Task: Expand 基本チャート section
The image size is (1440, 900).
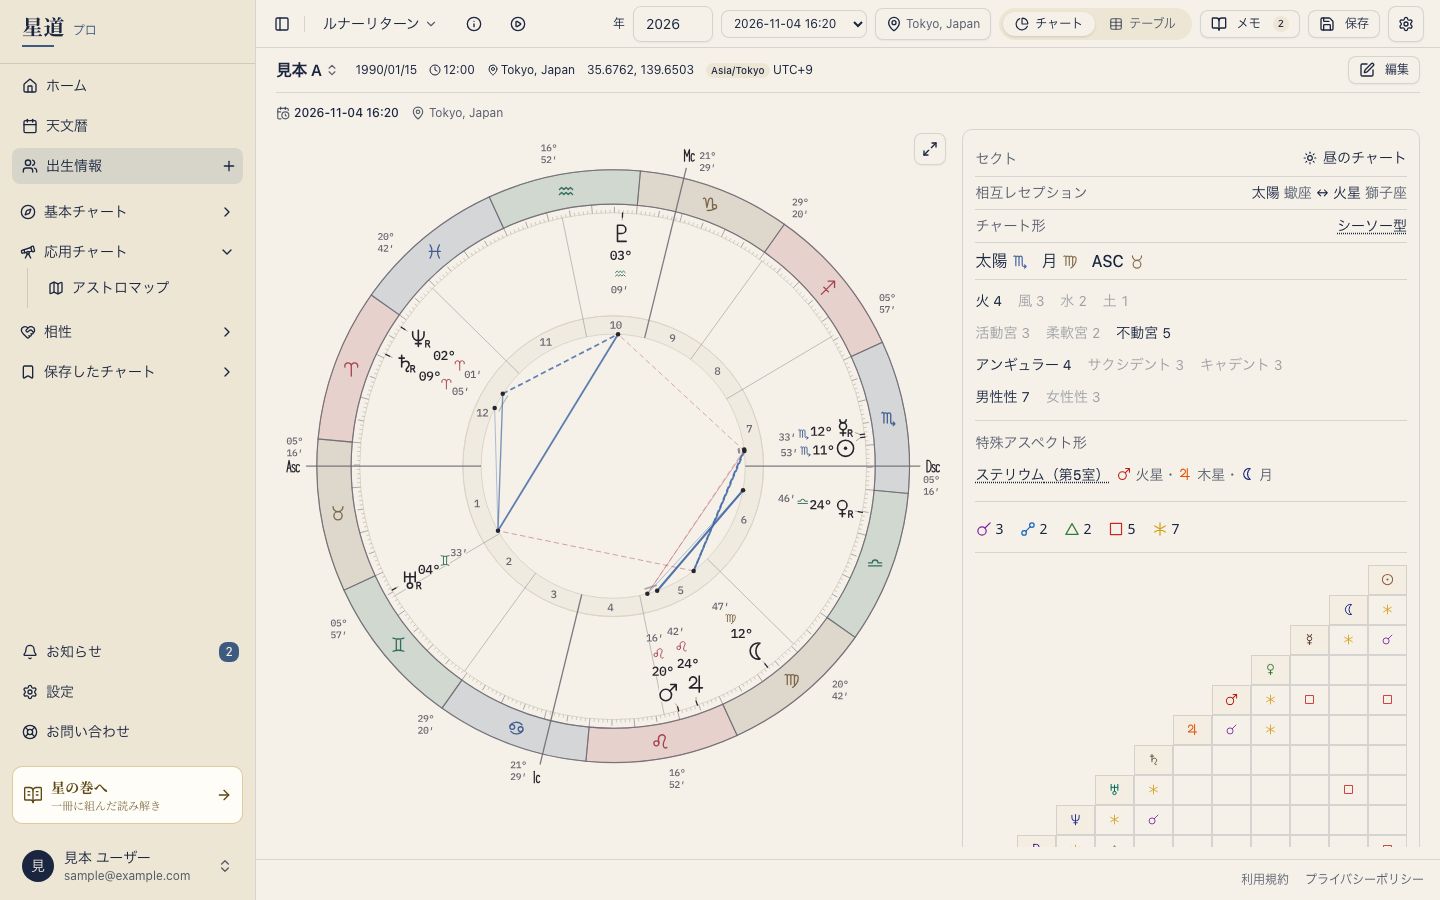Action: coord(127,212)
